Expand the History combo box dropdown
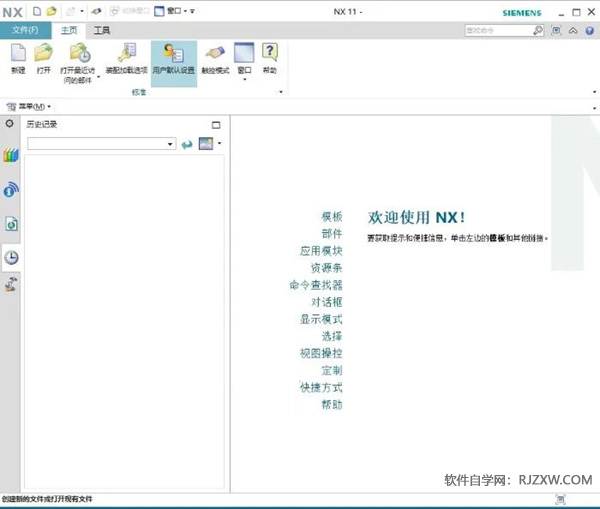 (170, 144)
